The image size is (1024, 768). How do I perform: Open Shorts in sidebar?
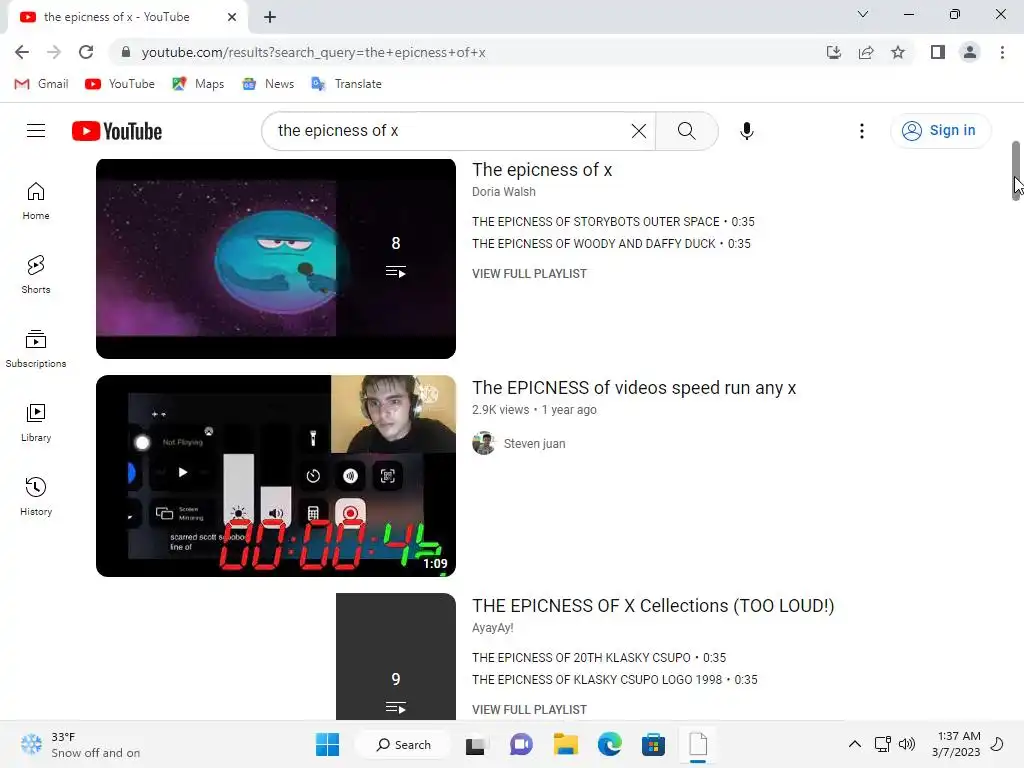pyautogui.click(x=36, y=274)
